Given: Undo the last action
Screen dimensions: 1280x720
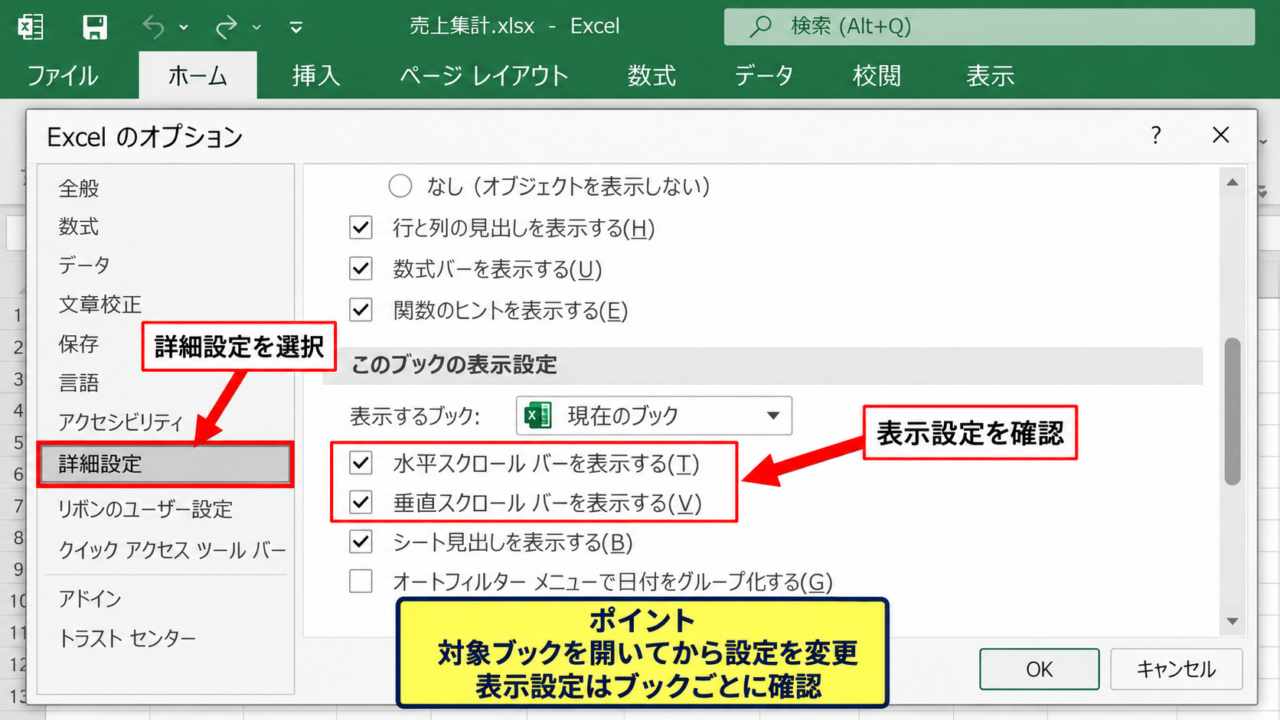Looking at the screenshot, I should coord(153,27).
